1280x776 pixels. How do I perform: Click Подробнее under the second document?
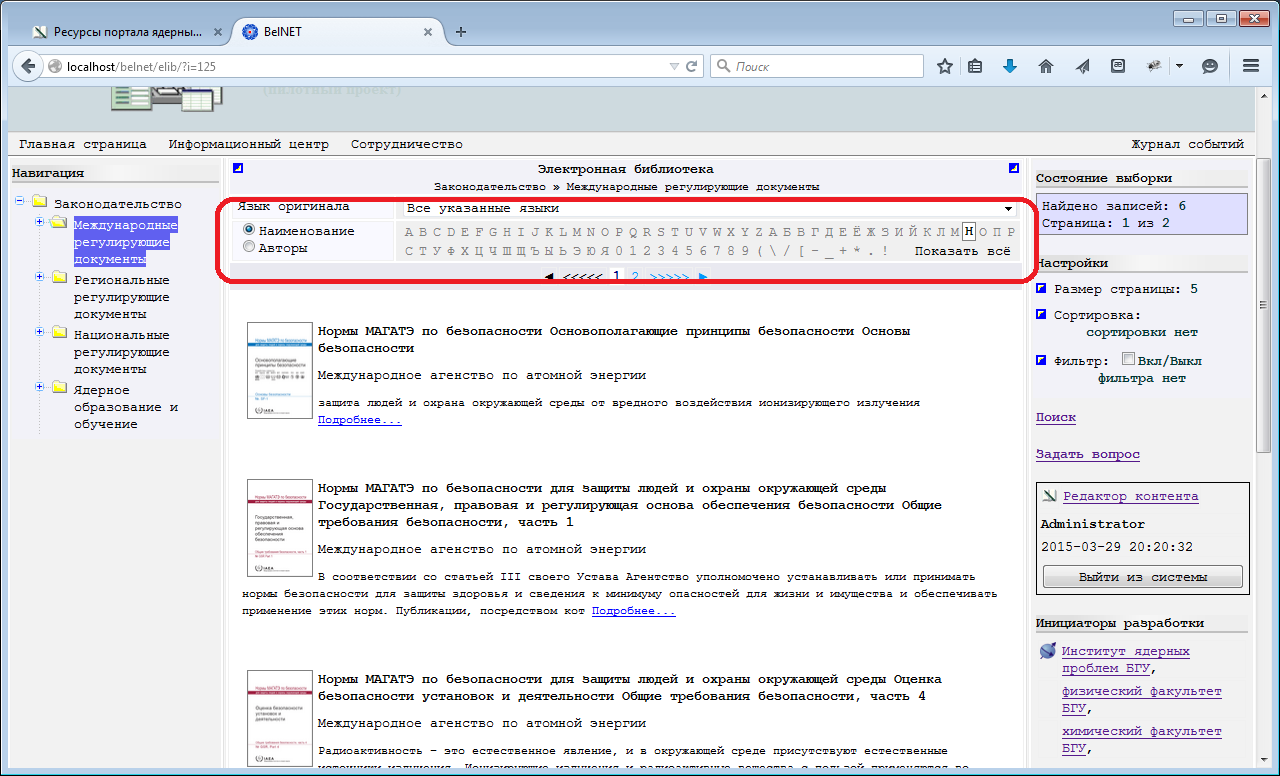[x=634, y=610]
